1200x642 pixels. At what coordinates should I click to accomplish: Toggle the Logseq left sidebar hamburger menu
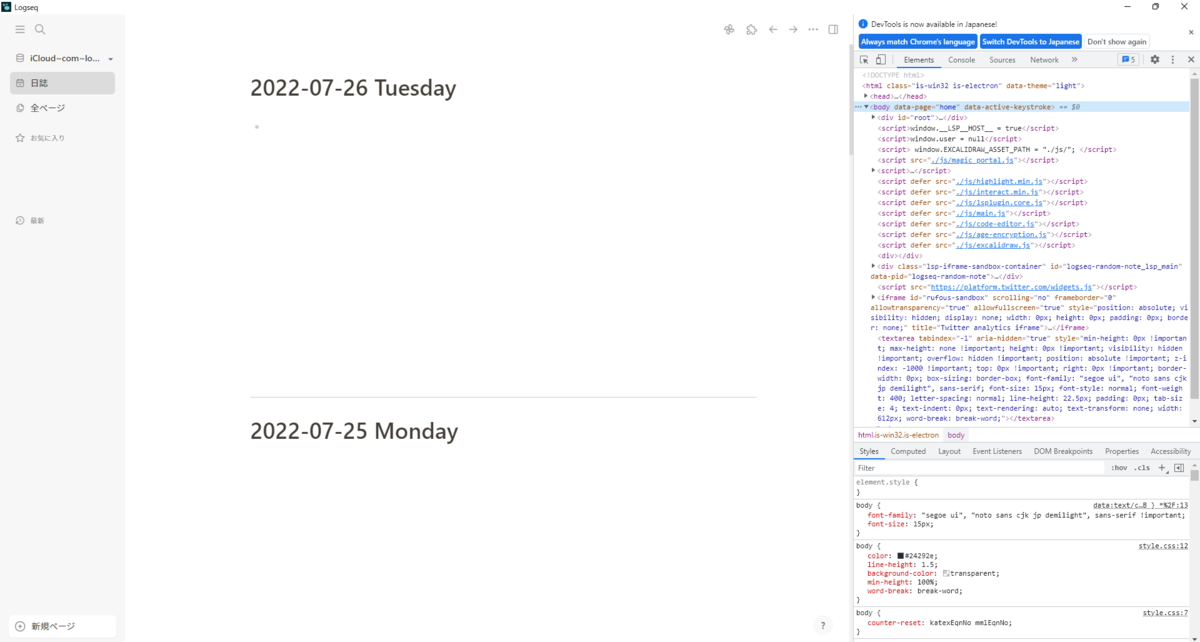tap(20, 30)
